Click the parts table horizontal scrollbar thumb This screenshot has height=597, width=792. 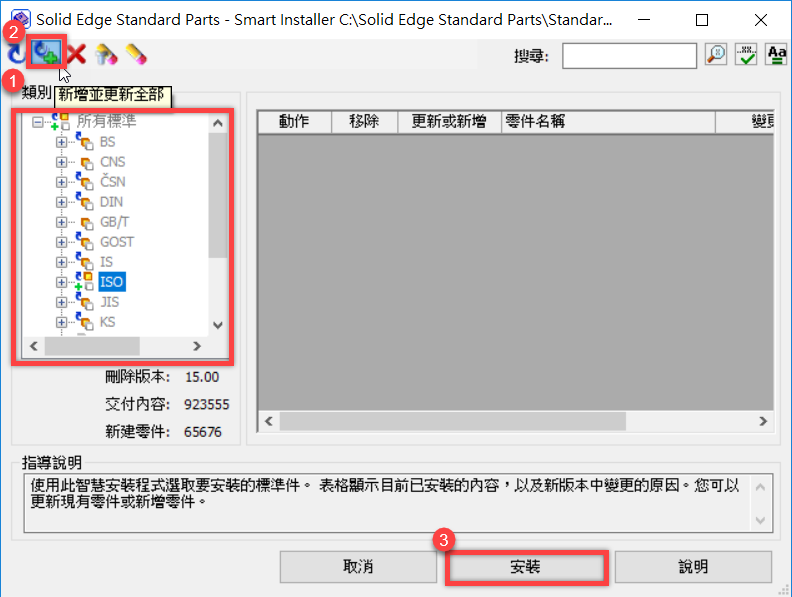pyautogui.click(x=453, y=421)
